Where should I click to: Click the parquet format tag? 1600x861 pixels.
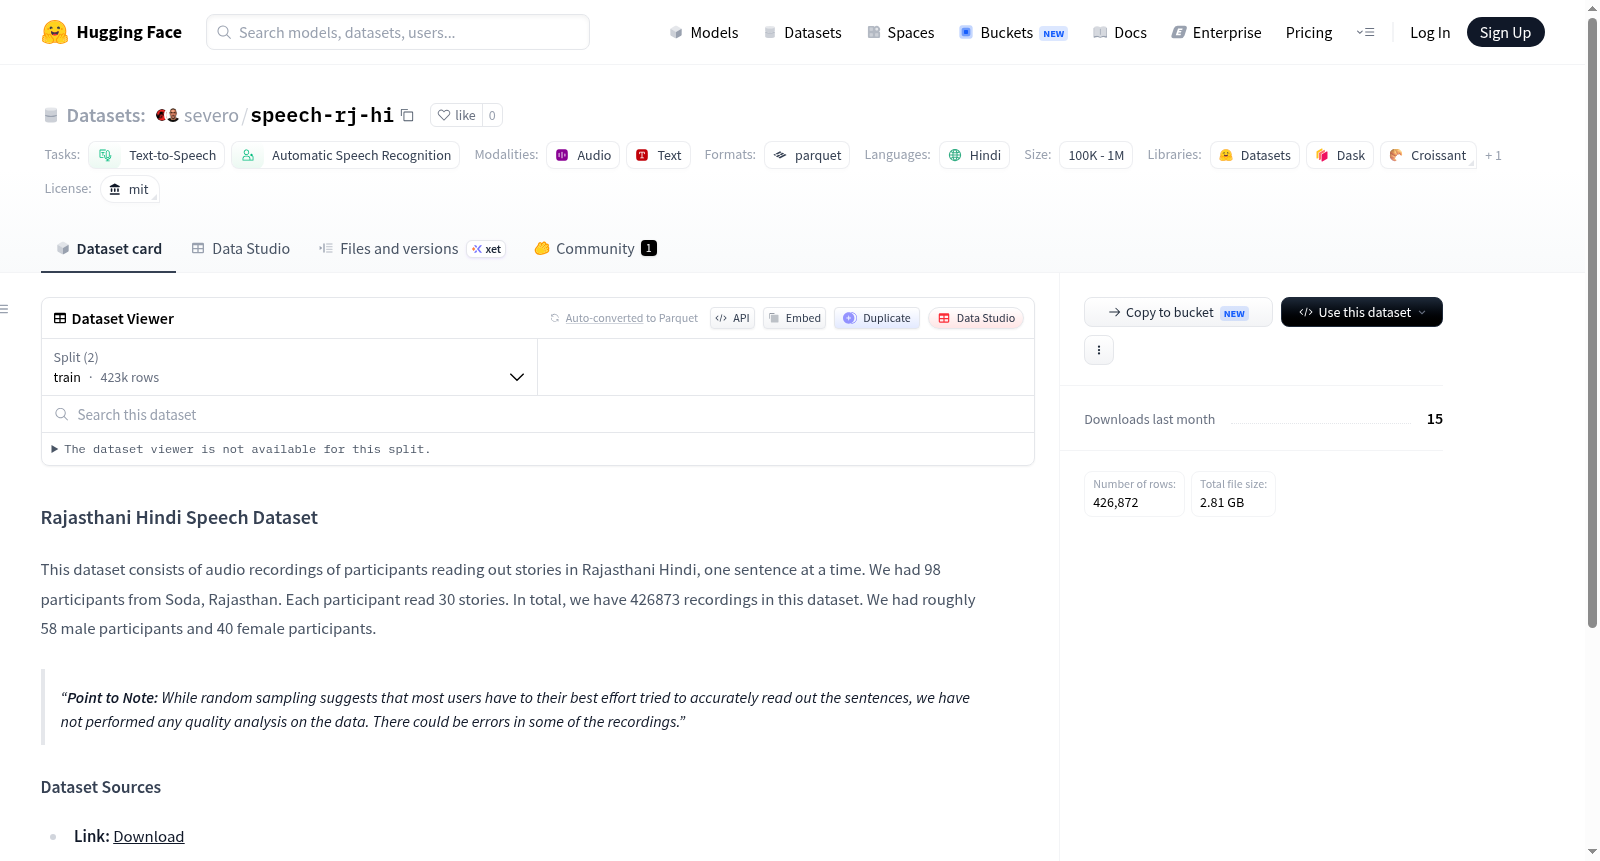coord(807,155)
